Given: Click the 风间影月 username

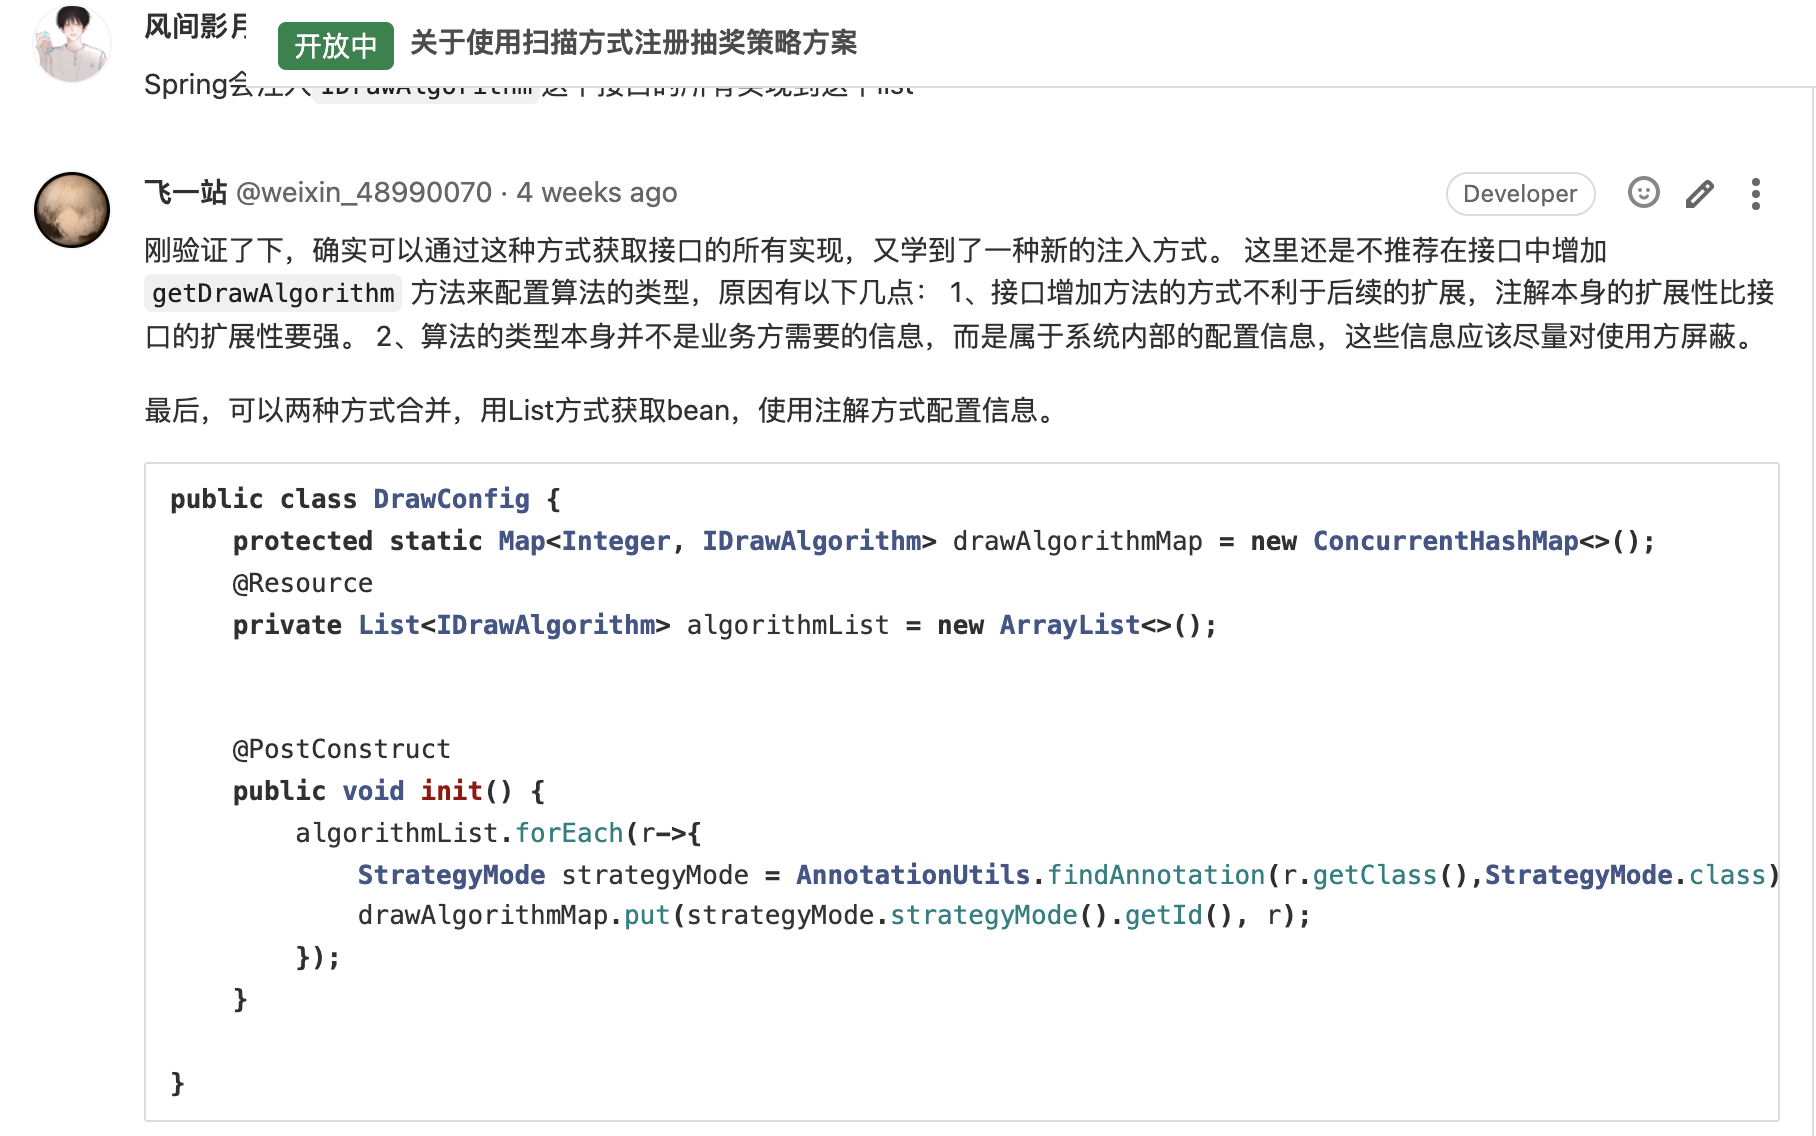Looking at the screenshot, I should coord(196,26).
